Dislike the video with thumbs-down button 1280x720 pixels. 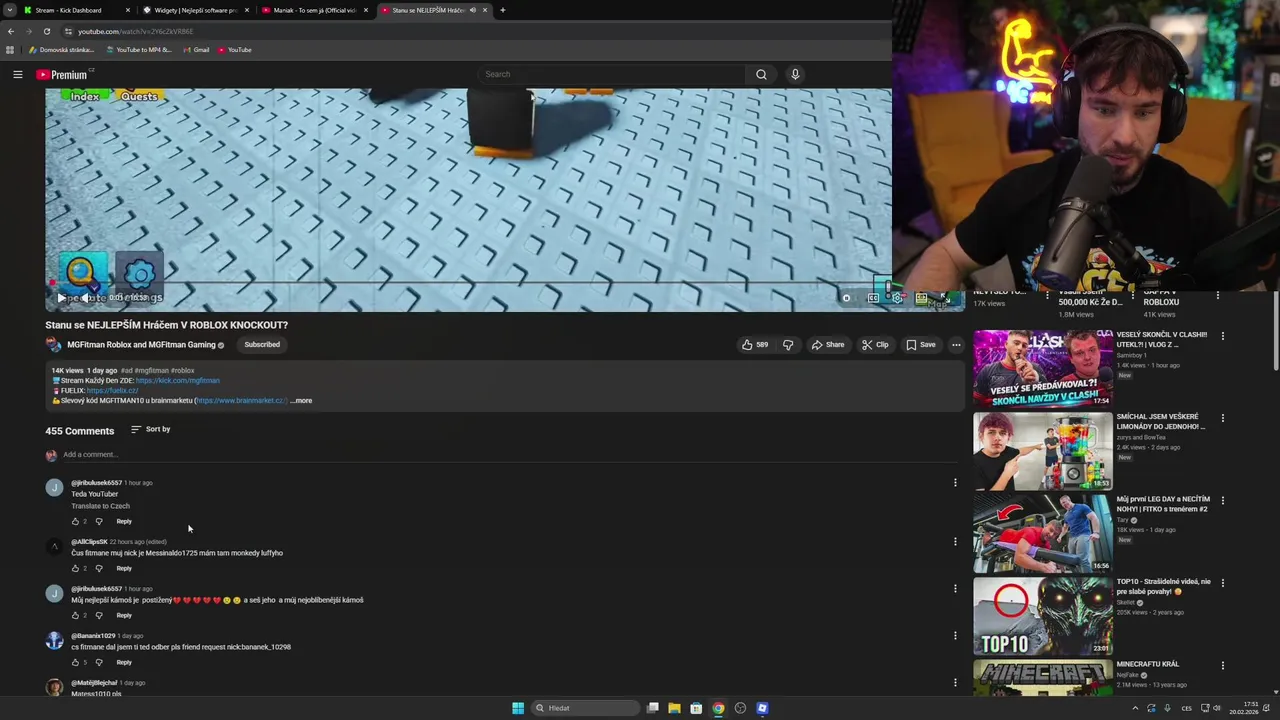pos(788,345)
